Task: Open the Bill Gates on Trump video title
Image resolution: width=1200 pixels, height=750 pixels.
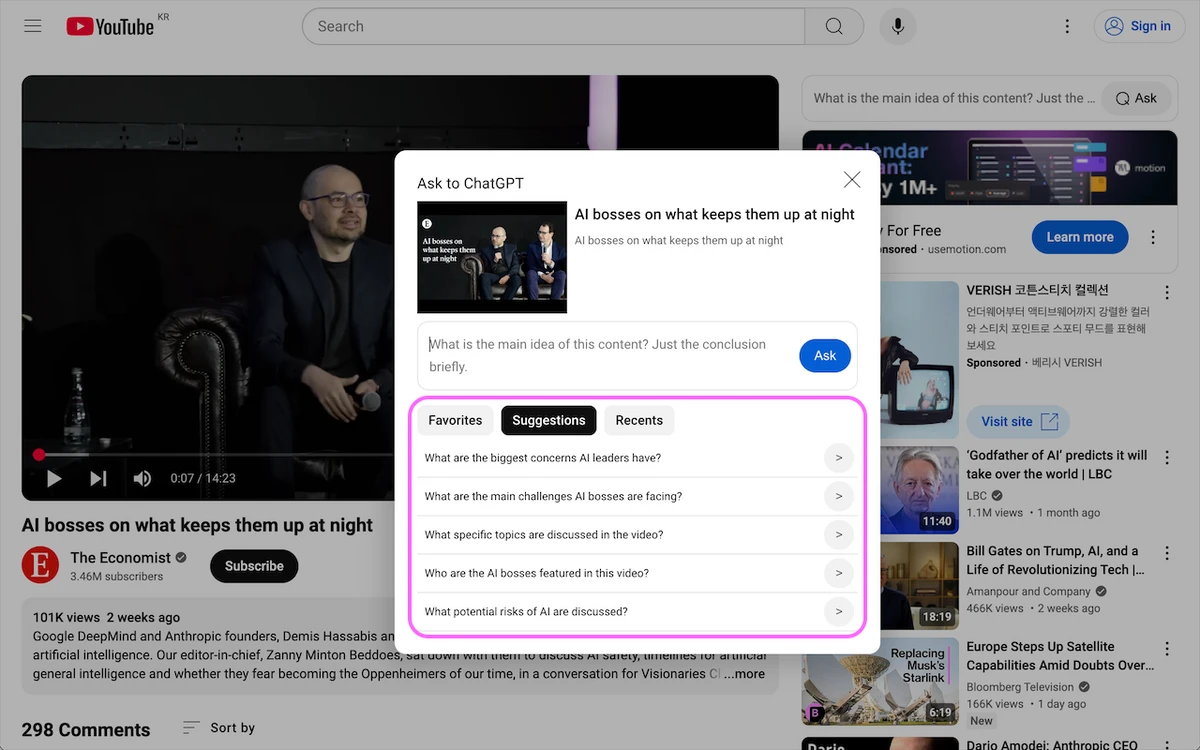Action: coord(1055,560)
